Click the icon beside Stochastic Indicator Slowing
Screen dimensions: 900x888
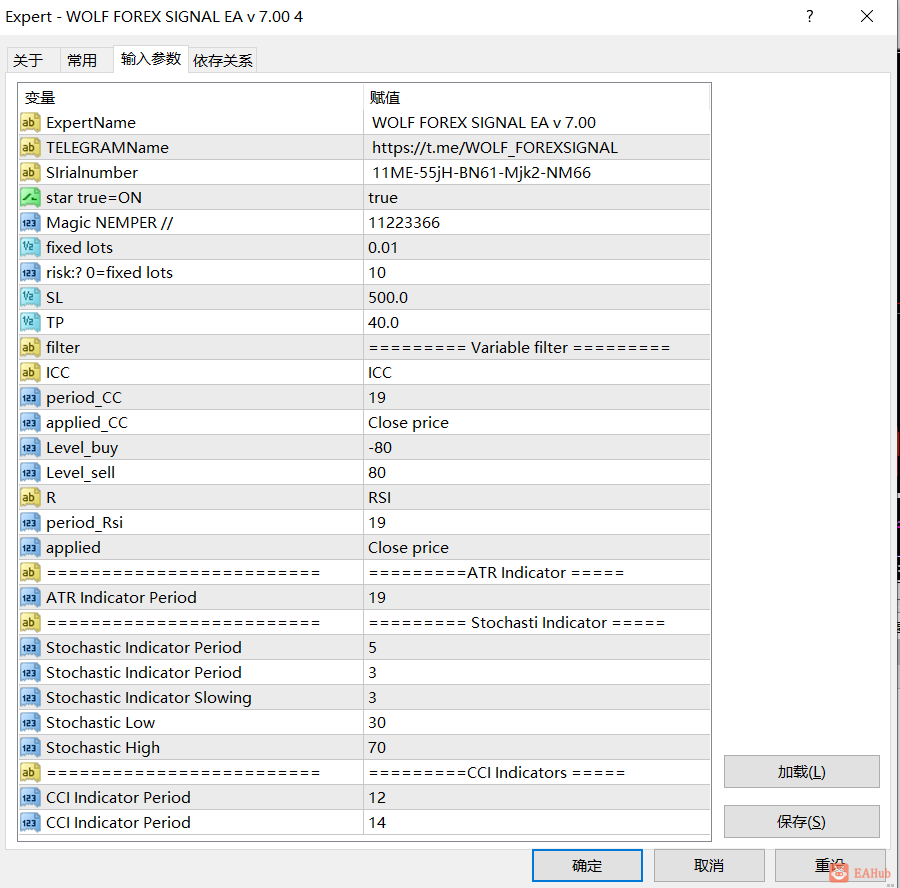coord(30,697)
